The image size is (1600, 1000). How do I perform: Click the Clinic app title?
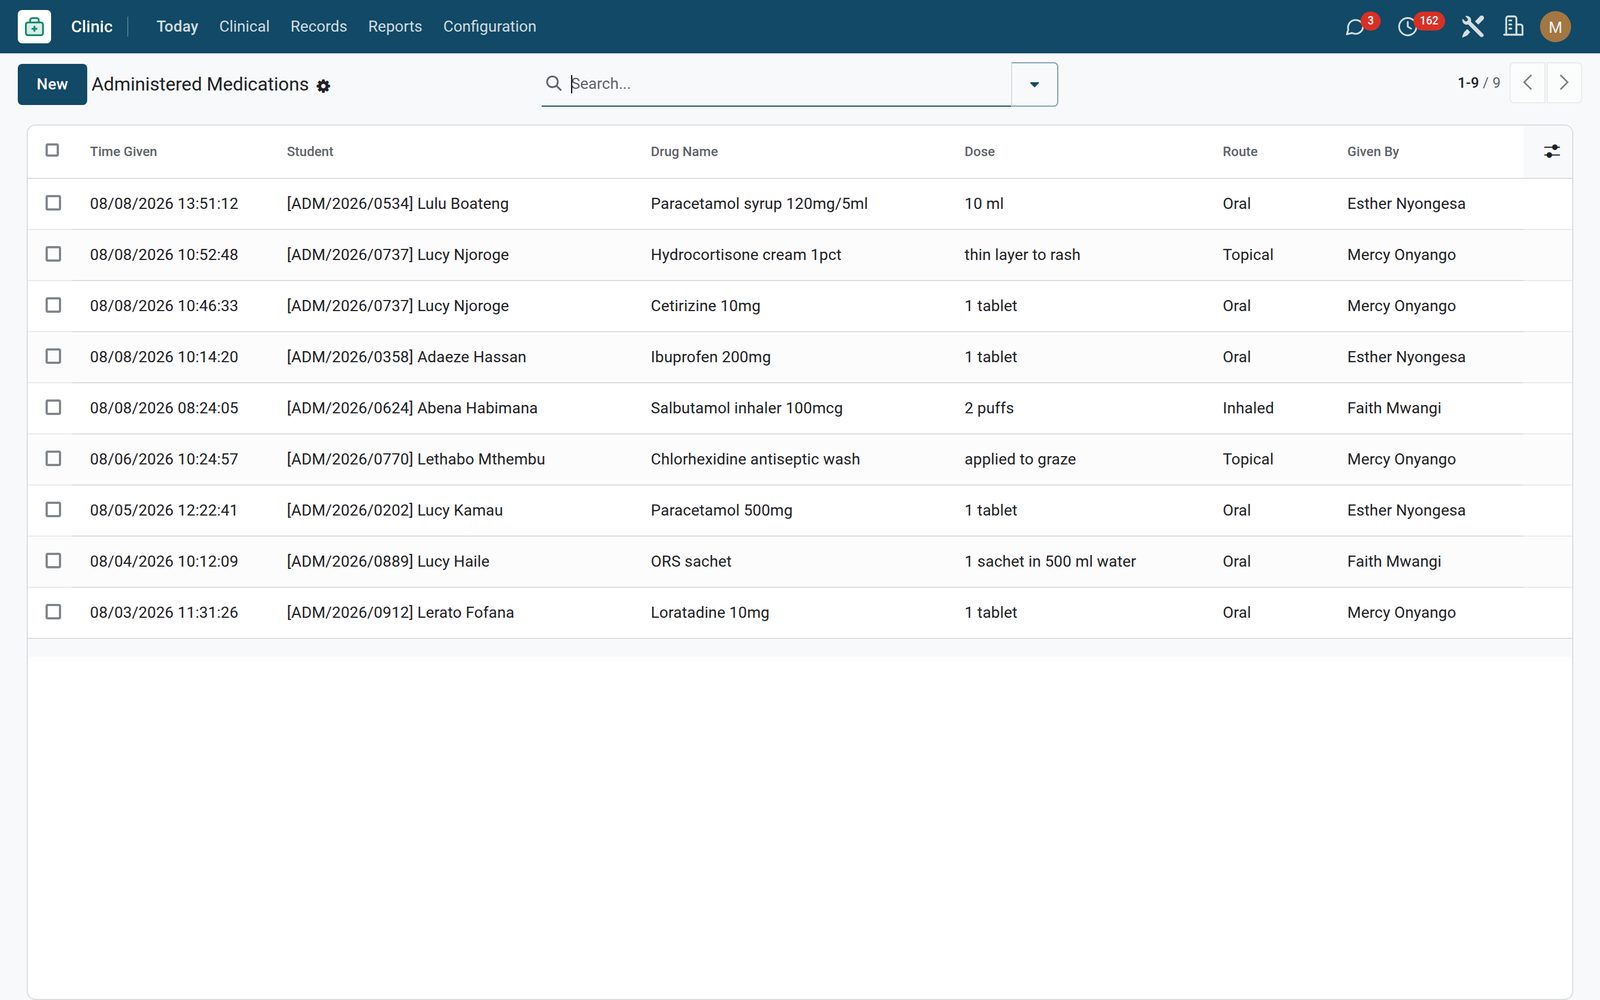coord(91,27)
